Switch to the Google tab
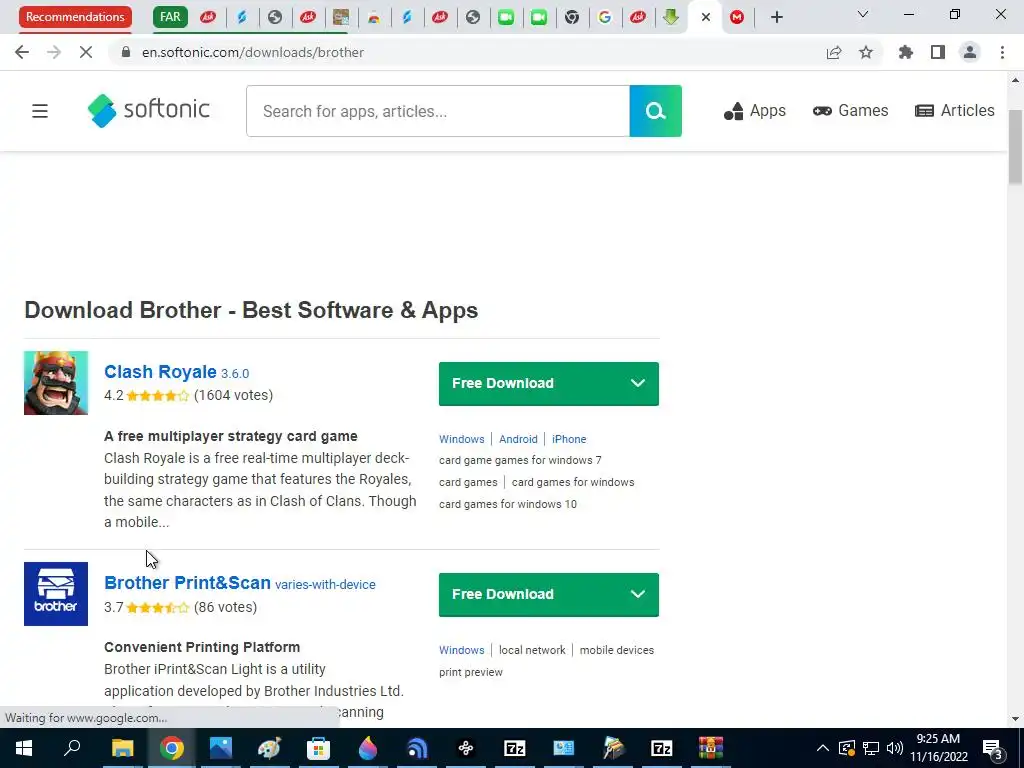Image resolution: width=1024 pixels, height=768 pixels. click(x=605, y=17)
